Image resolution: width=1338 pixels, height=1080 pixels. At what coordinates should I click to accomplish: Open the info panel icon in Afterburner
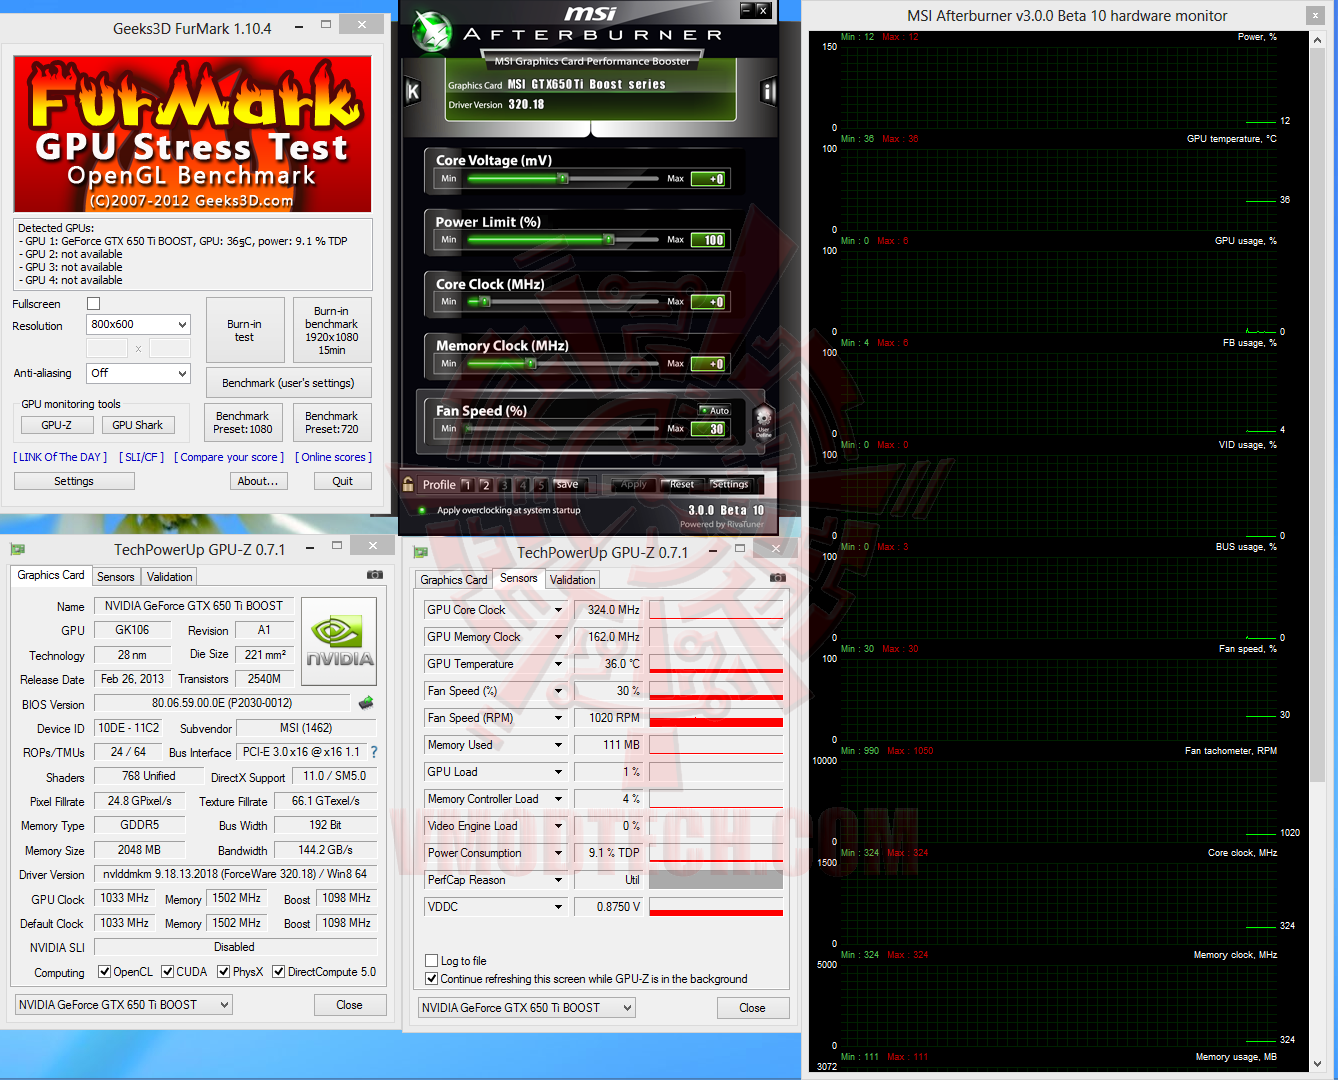click(x=768, y=92)
